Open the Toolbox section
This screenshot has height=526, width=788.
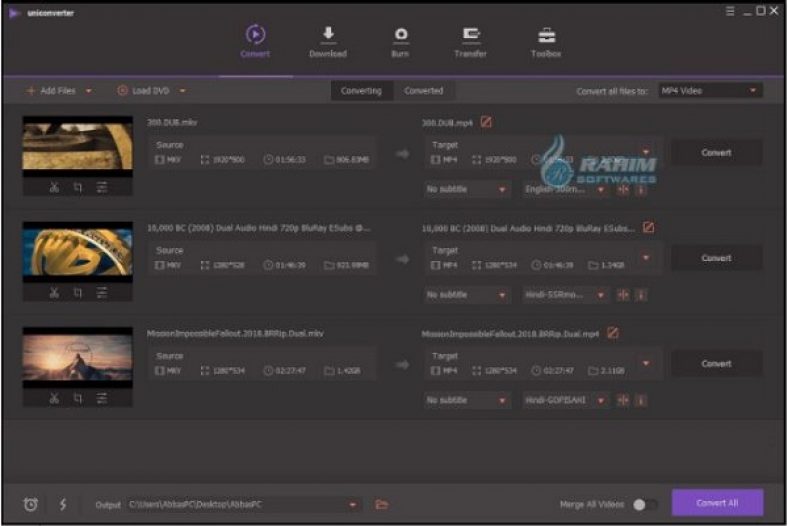pos(546,42)
